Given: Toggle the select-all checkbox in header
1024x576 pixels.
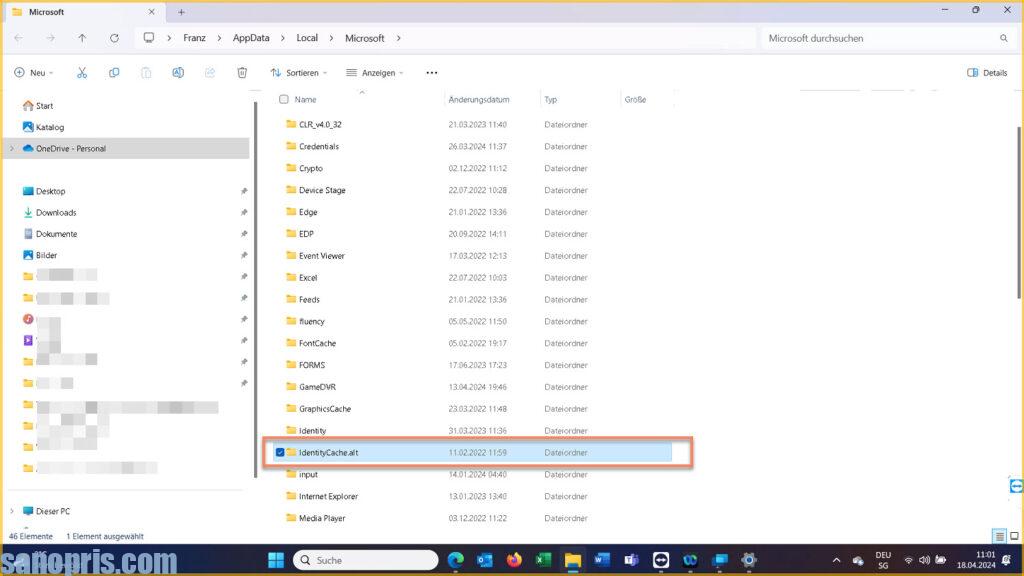Looking at the screenshot, I should pyautogui.click(x=284, y=99).
